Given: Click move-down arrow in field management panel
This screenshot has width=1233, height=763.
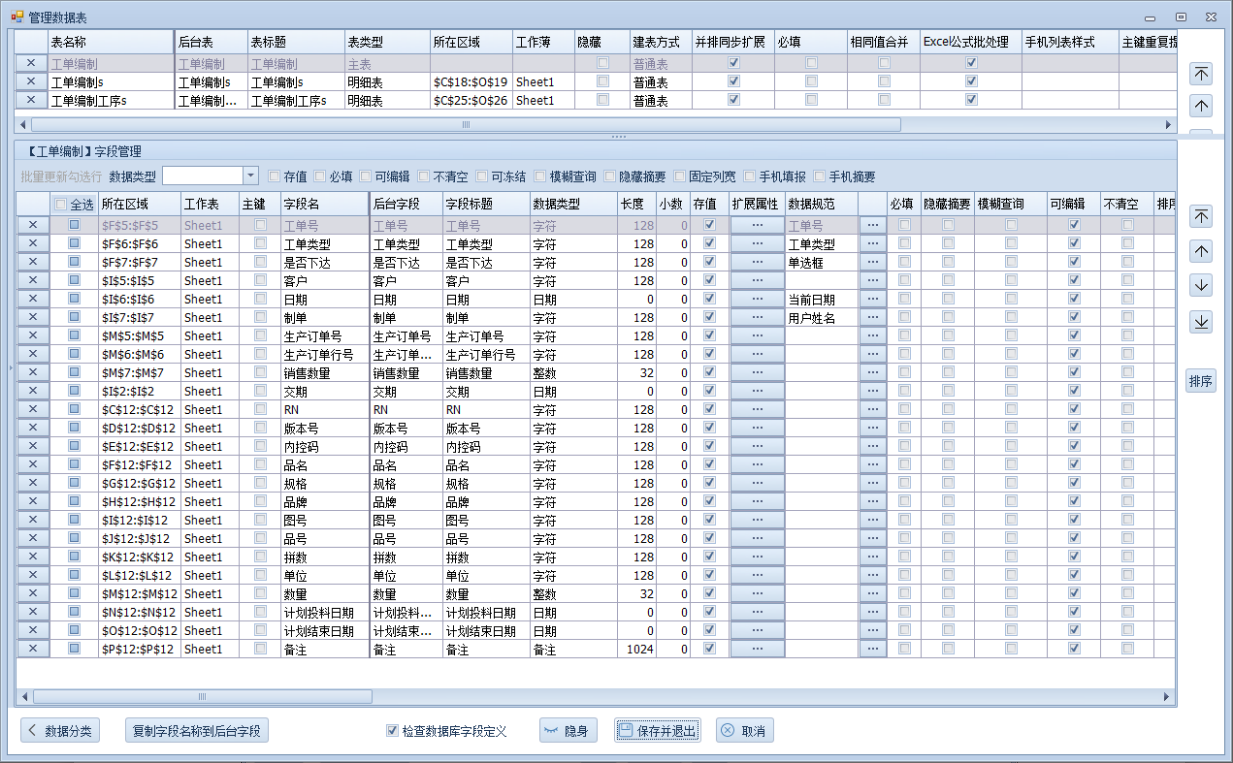Looking at the screenshot, I should coord(1201,285).
